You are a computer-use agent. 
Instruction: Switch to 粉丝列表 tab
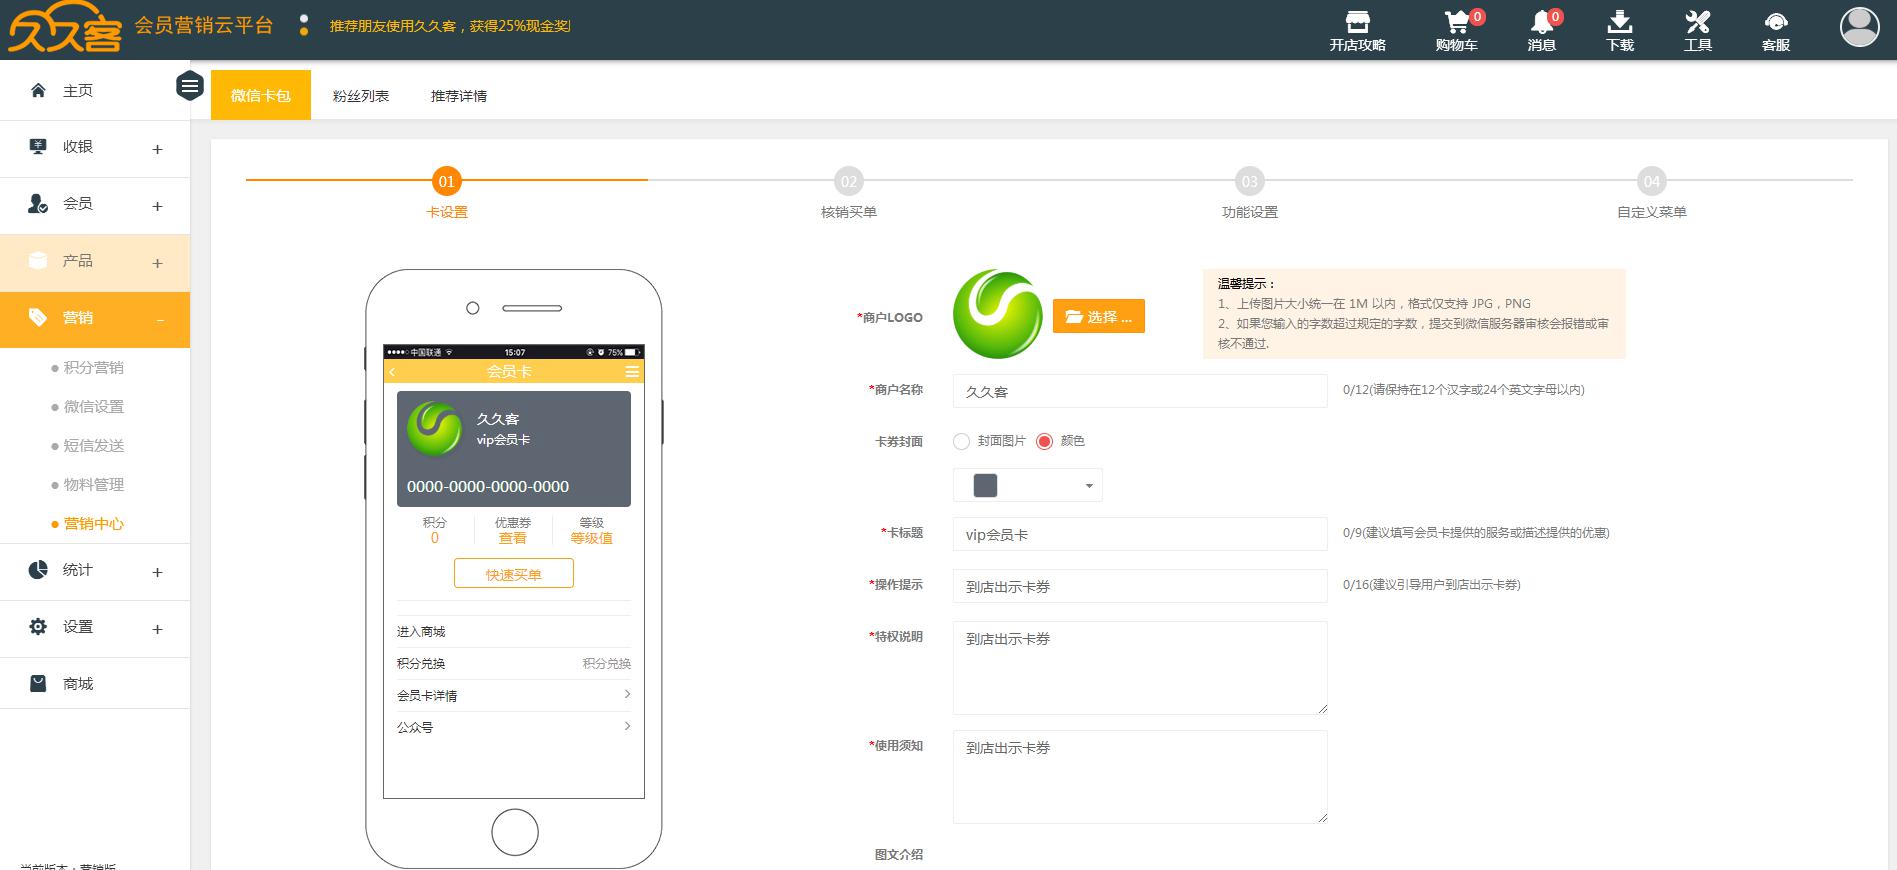[x=361, y=96]
